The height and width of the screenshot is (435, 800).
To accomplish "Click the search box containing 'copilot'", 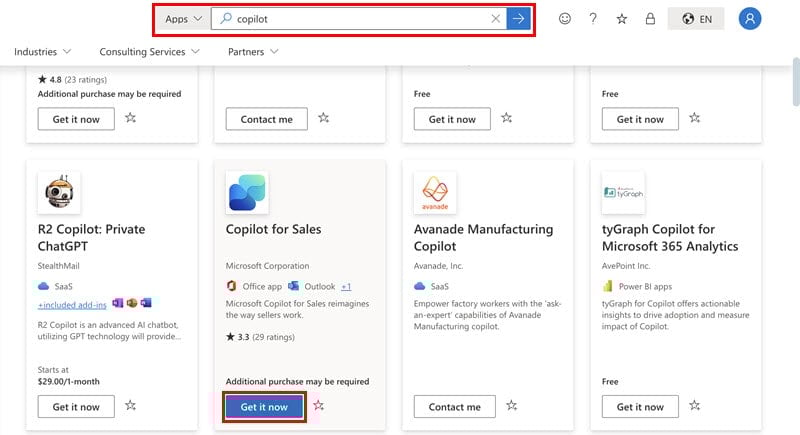I will [359, 19].
